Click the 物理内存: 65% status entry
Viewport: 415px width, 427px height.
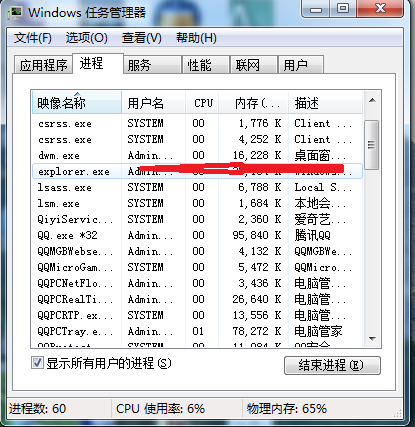[287, 409]
